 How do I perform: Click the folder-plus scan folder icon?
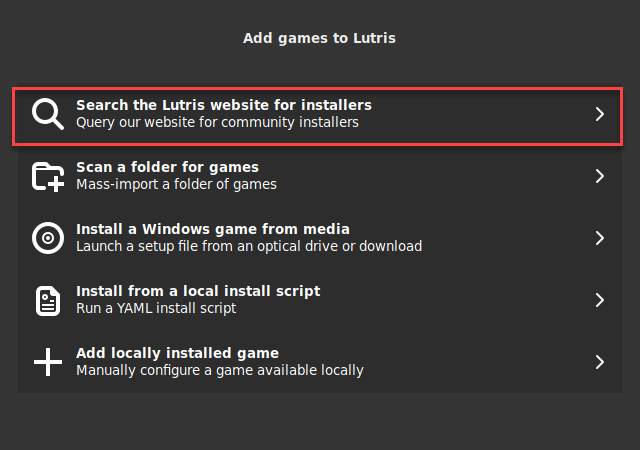tap(48, 176)
